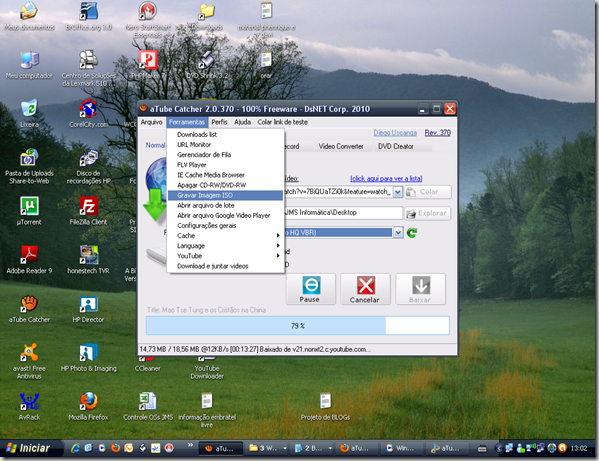Open CCleaner desktop shortcut
This screenshot has width=599, height=461.
pos(147,364)
